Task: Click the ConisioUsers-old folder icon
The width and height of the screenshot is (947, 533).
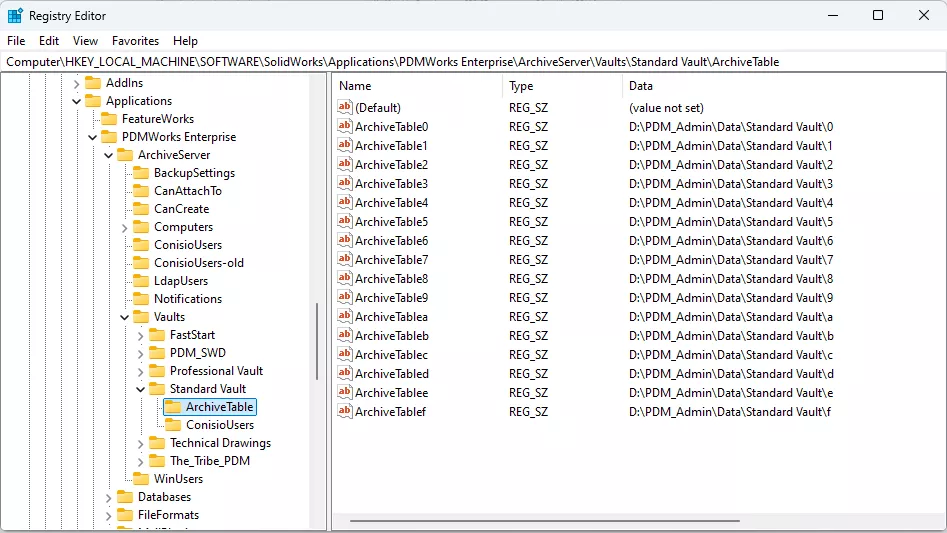Action: 141,263
